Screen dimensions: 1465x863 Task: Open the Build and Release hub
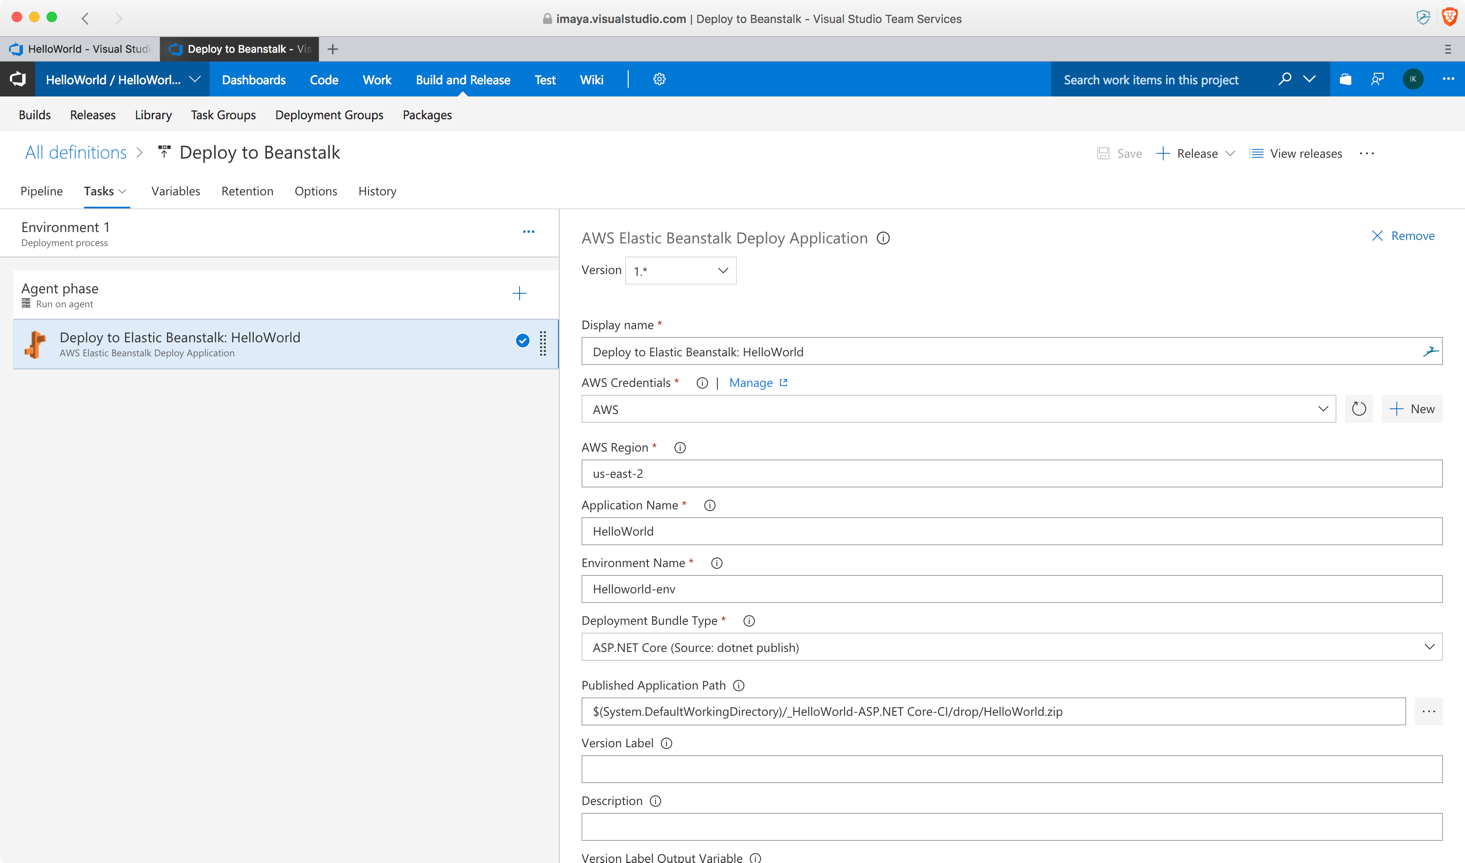point(463,80)
